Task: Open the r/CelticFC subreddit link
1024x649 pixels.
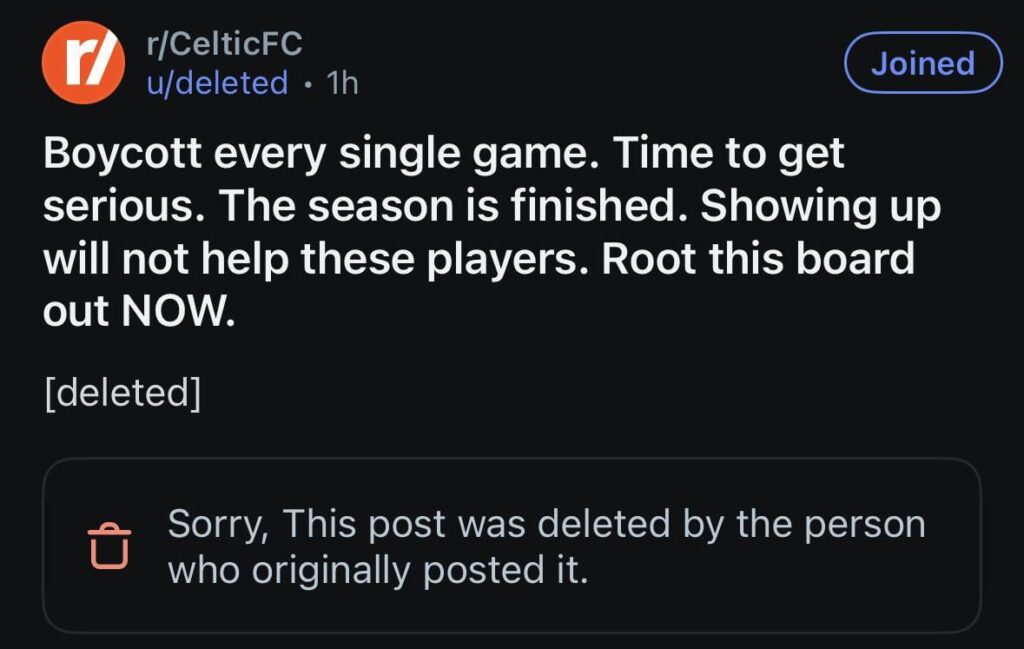Action: (x=227, y=44)
